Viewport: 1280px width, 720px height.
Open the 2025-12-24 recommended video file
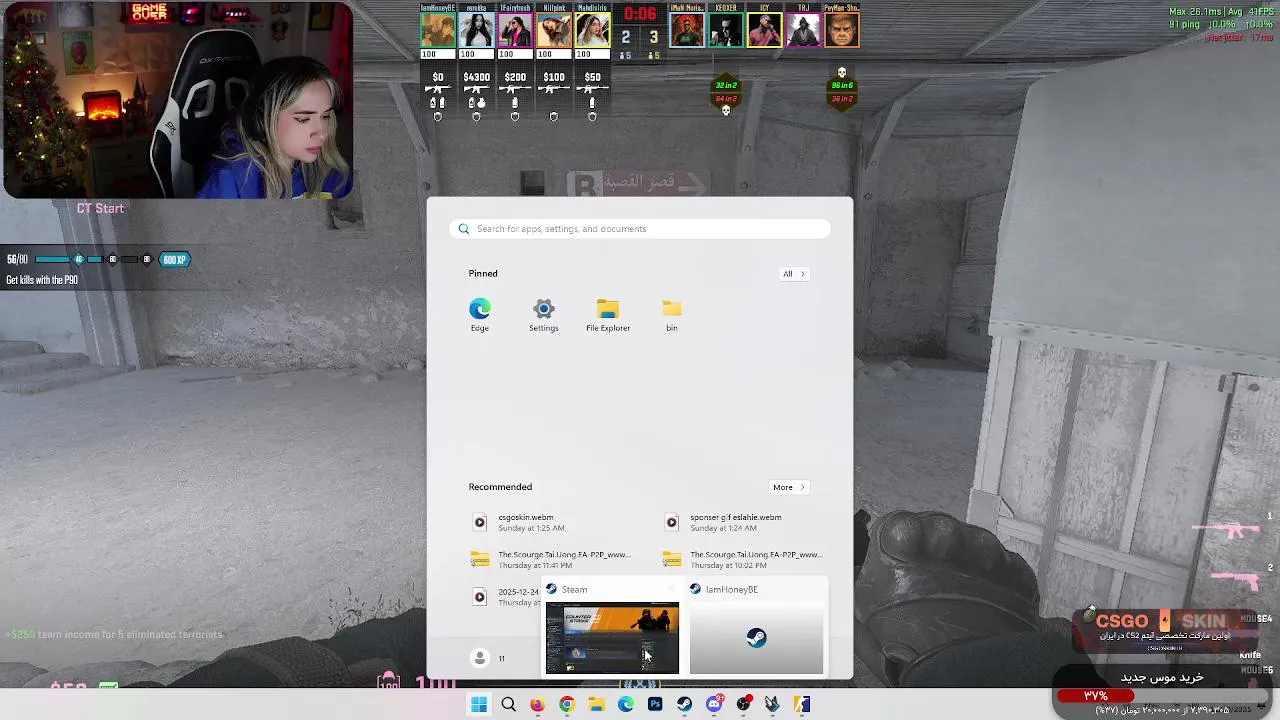click(x=505, y=597)
